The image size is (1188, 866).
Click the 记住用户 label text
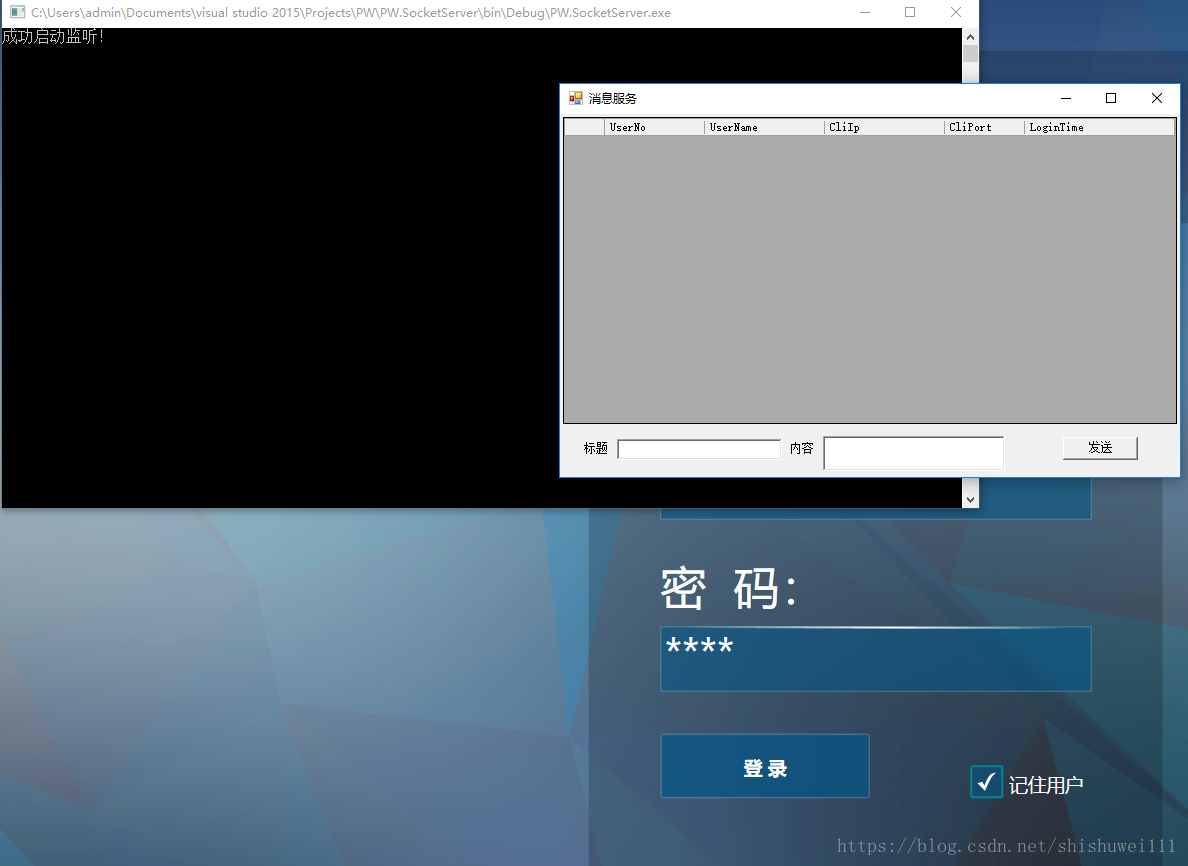pyautogui.click(x=1046, y=785)
